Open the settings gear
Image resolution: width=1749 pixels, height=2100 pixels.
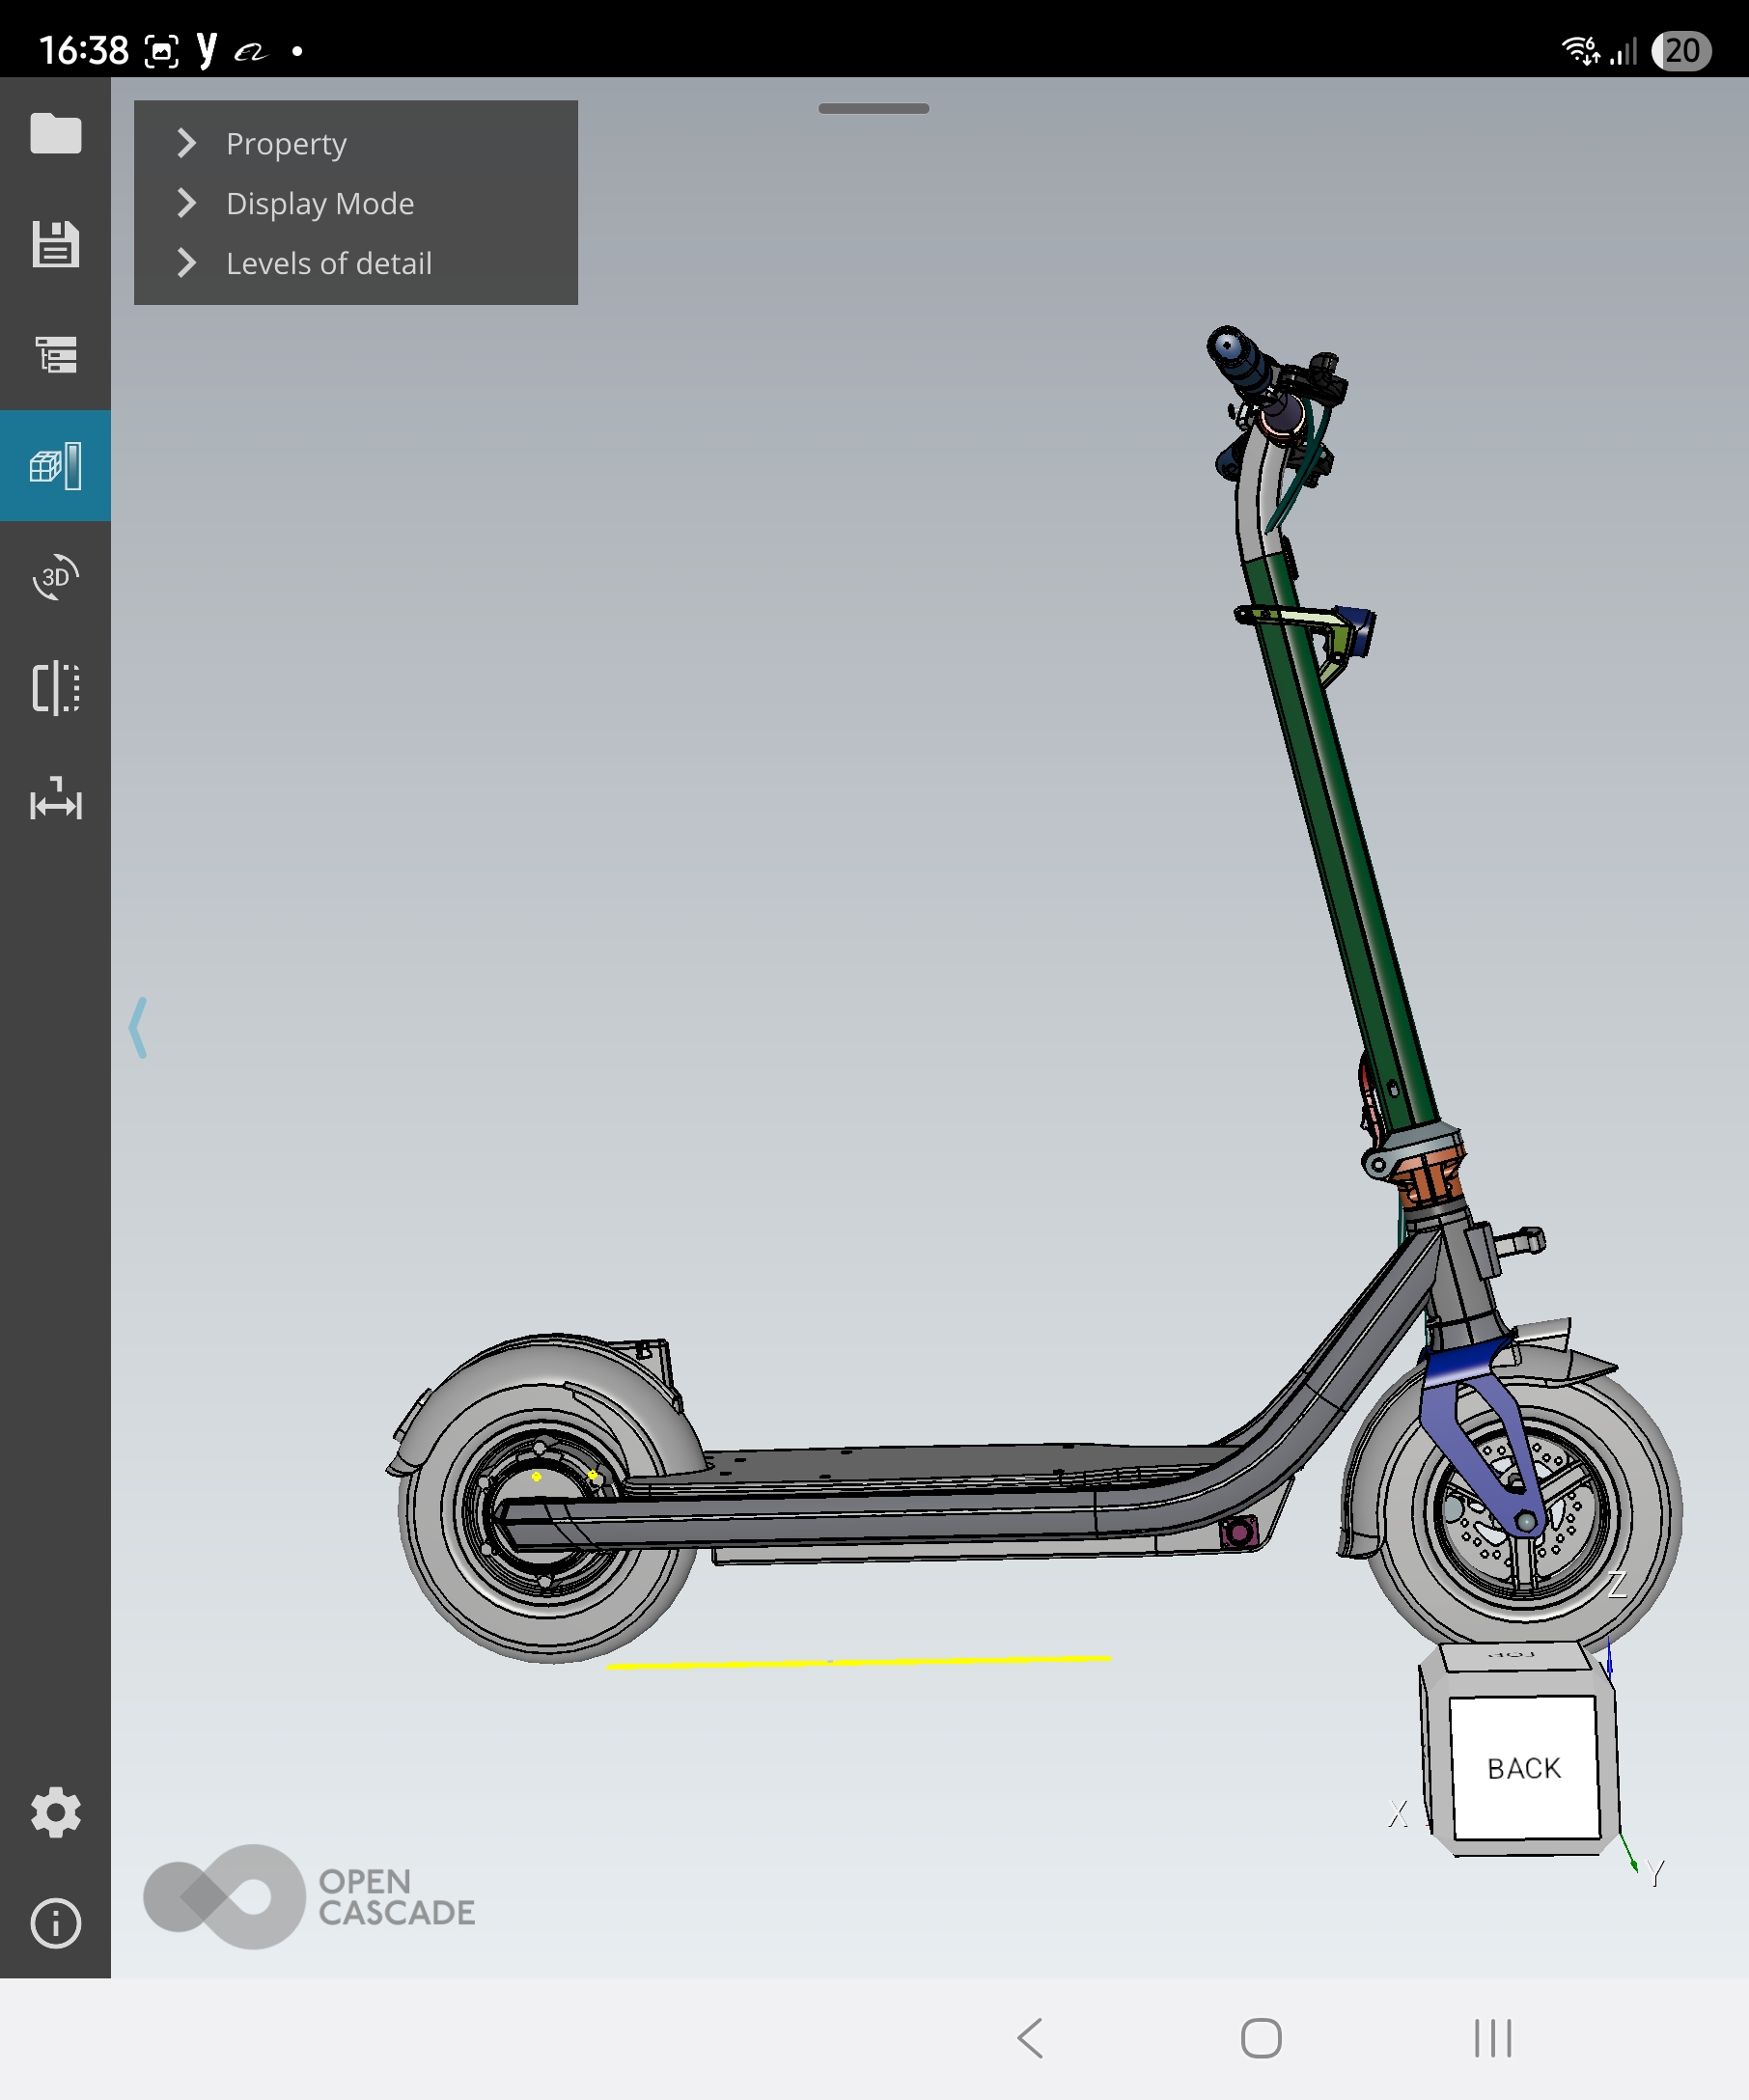55,1812
